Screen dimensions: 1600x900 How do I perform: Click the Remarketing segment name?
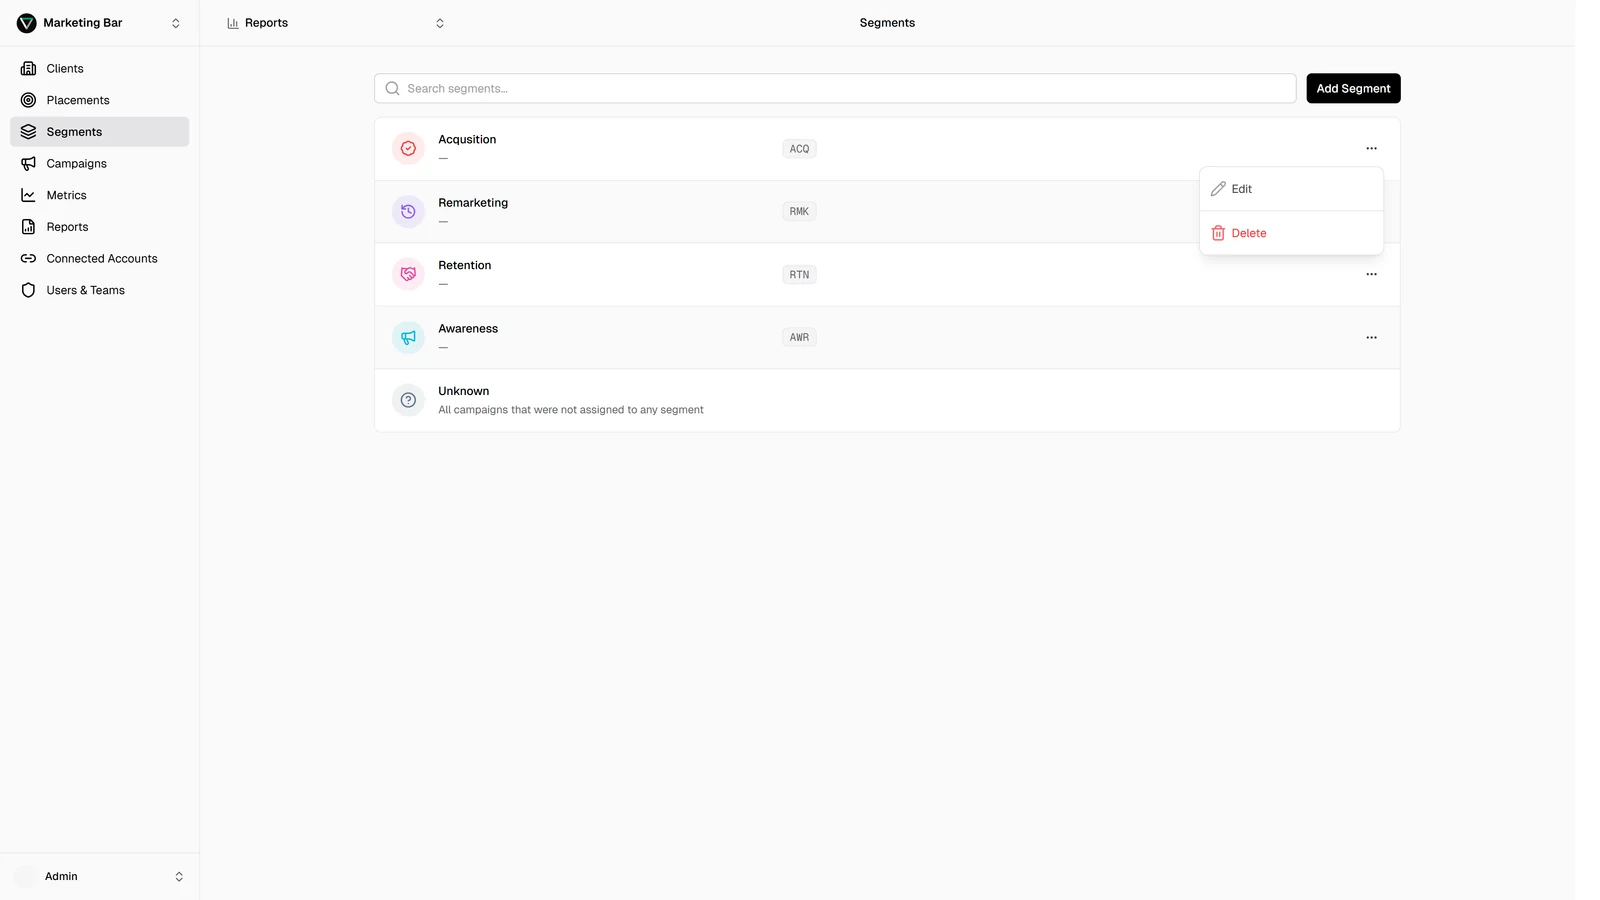coord(473,203)
